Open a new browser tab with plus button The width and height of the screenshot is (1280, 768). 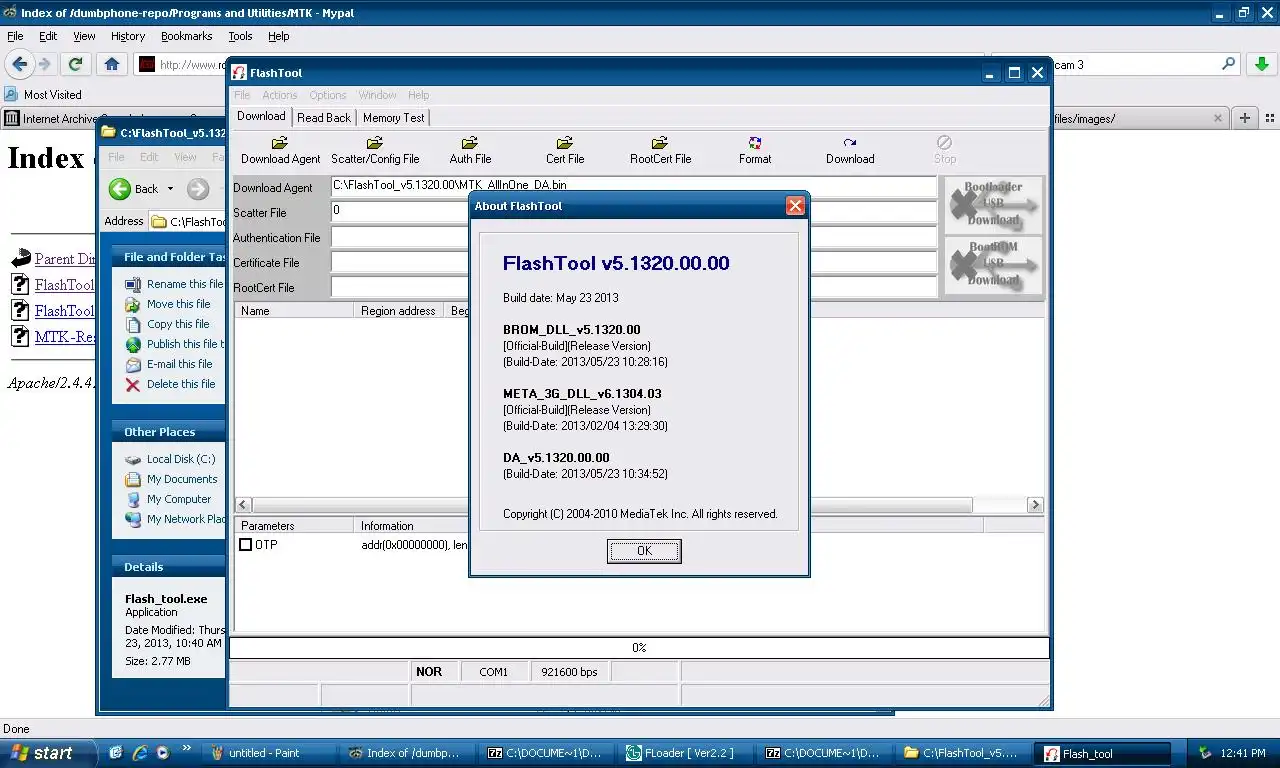click(x=1245, y=118)
